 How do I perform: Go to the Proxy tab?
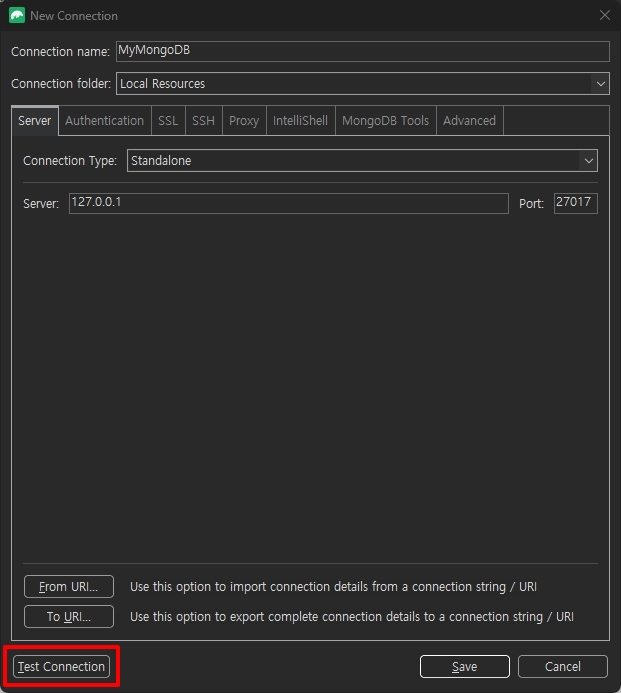[x=244, y=121]
